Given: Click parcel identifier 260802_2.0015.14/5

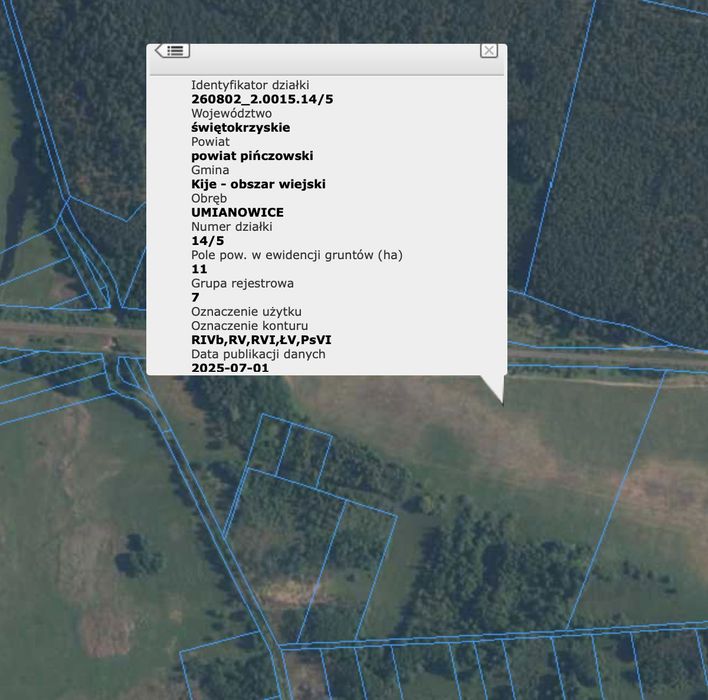Looking at the screenshot, I should 262,99.
